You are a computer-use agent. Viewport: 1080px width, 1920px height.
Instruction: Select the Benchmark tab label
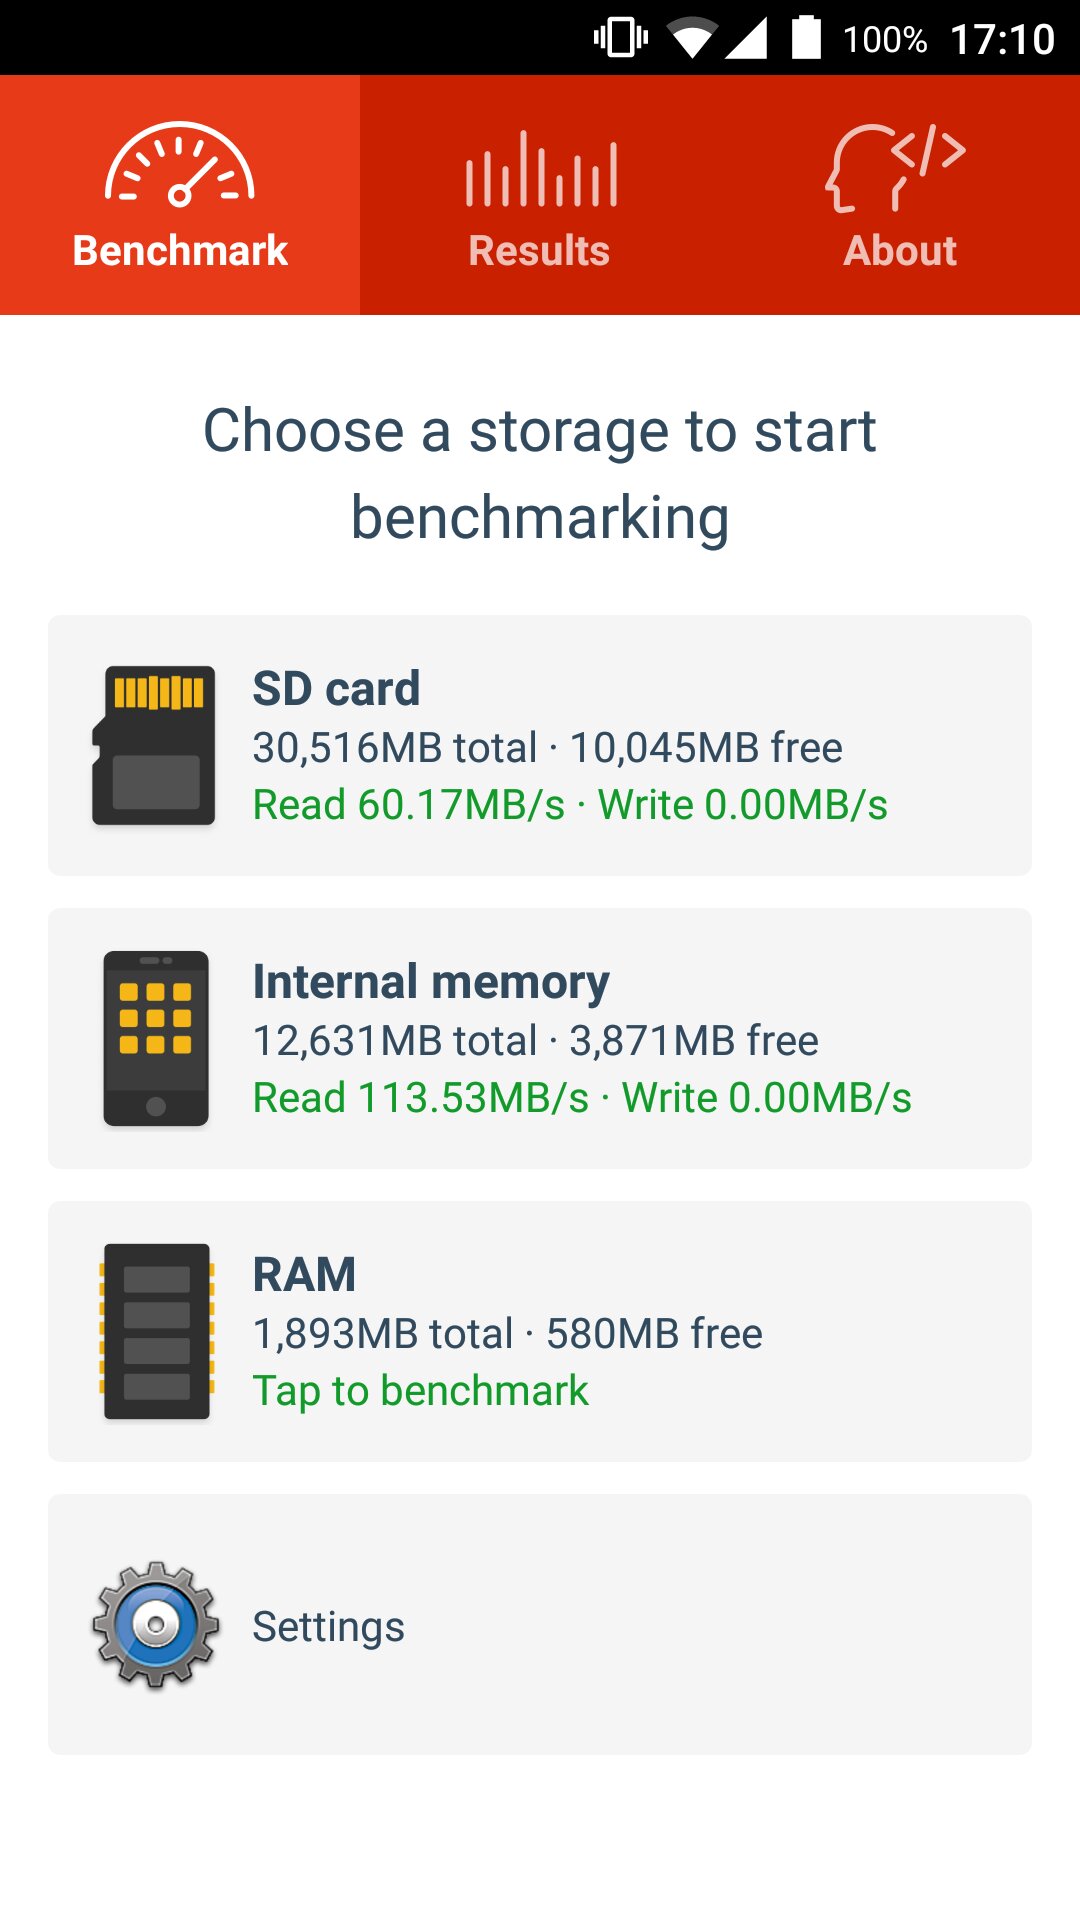pos(180,250)
